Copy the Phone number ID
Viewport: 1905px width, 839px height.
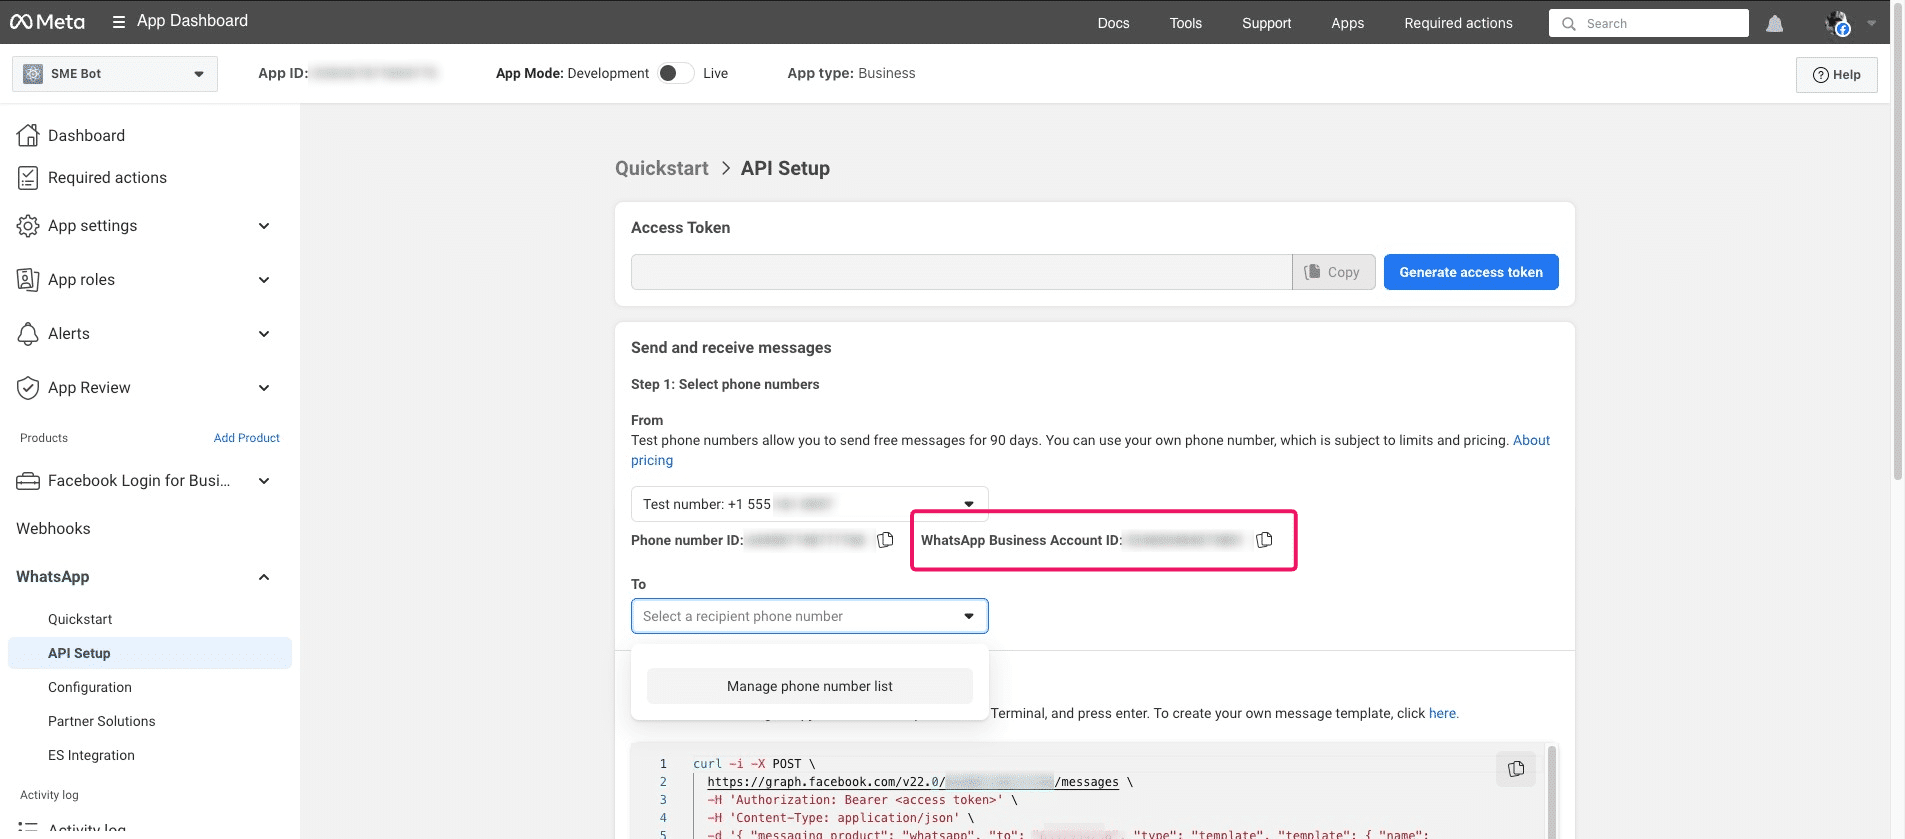tap(885, 540)
